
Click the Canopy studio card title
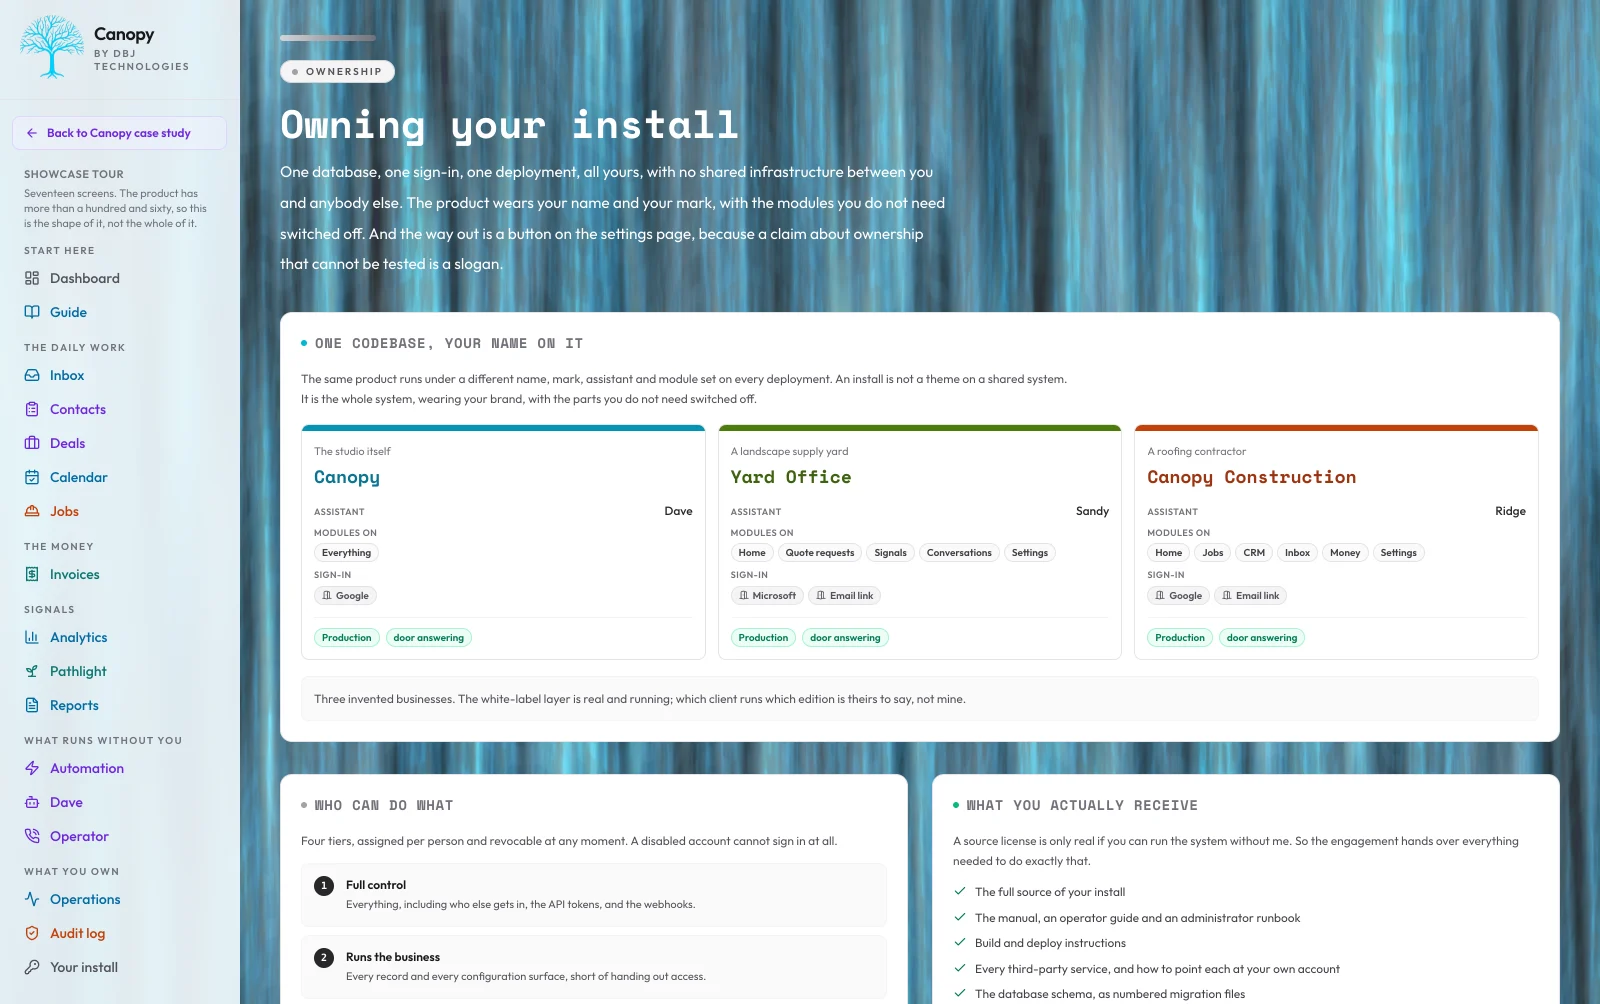[347, 477]
